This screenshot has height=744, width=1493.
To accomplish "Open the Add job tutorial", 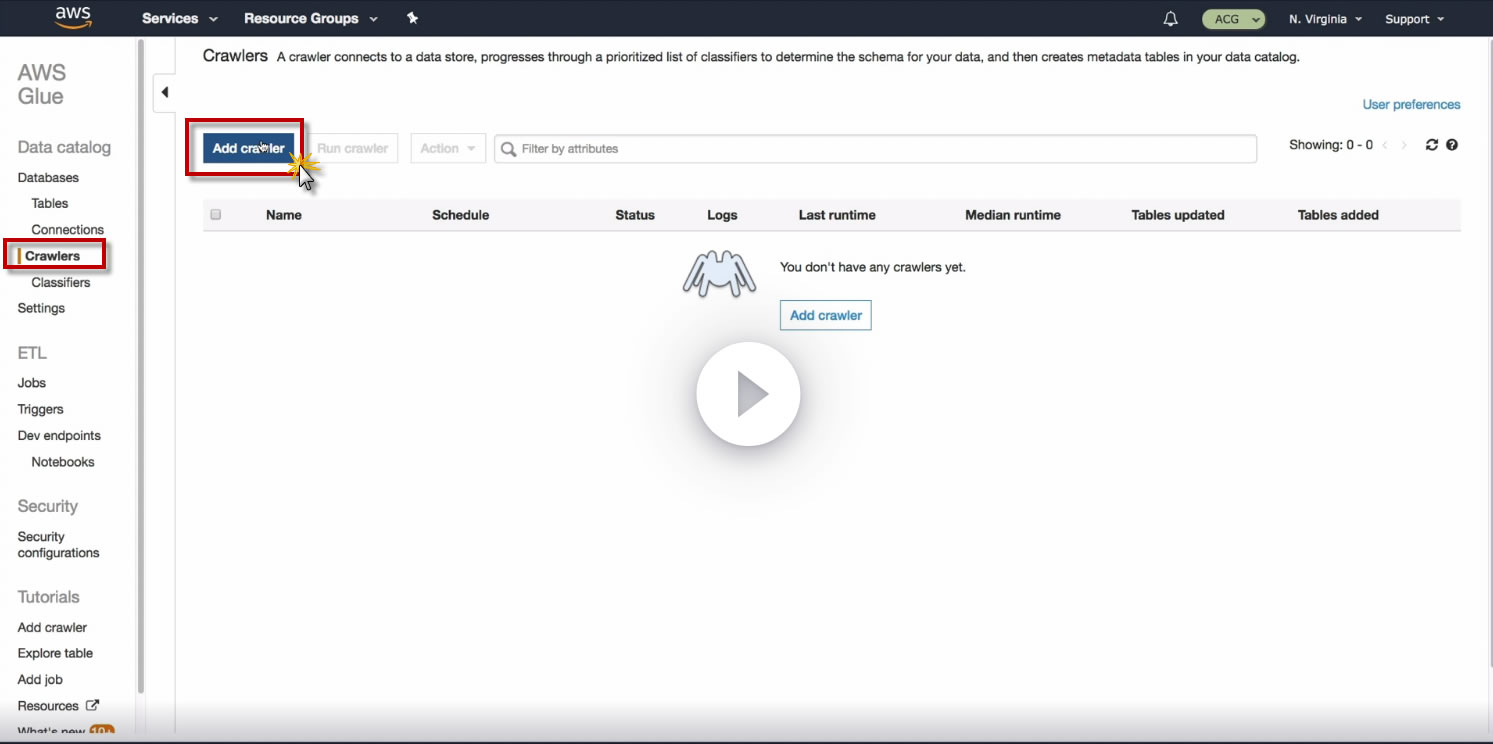I will pos(40,680).
